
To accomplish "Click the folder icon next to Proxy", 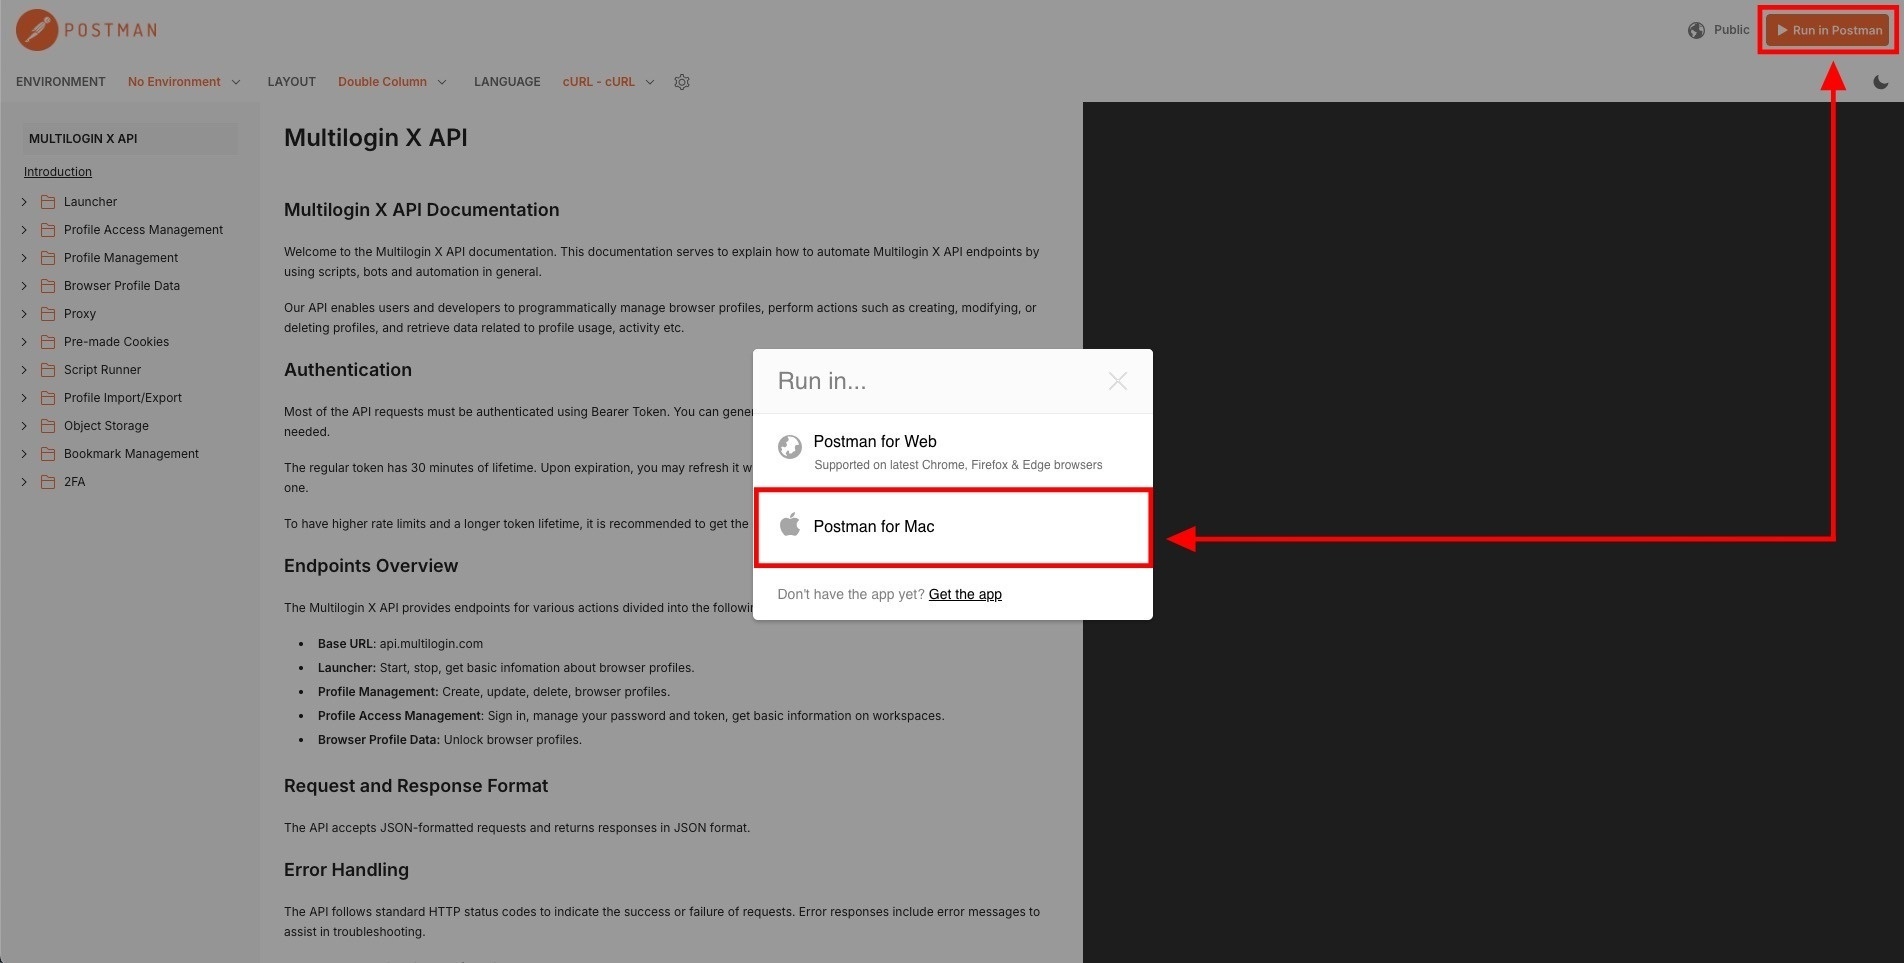I will coord(48,313).
